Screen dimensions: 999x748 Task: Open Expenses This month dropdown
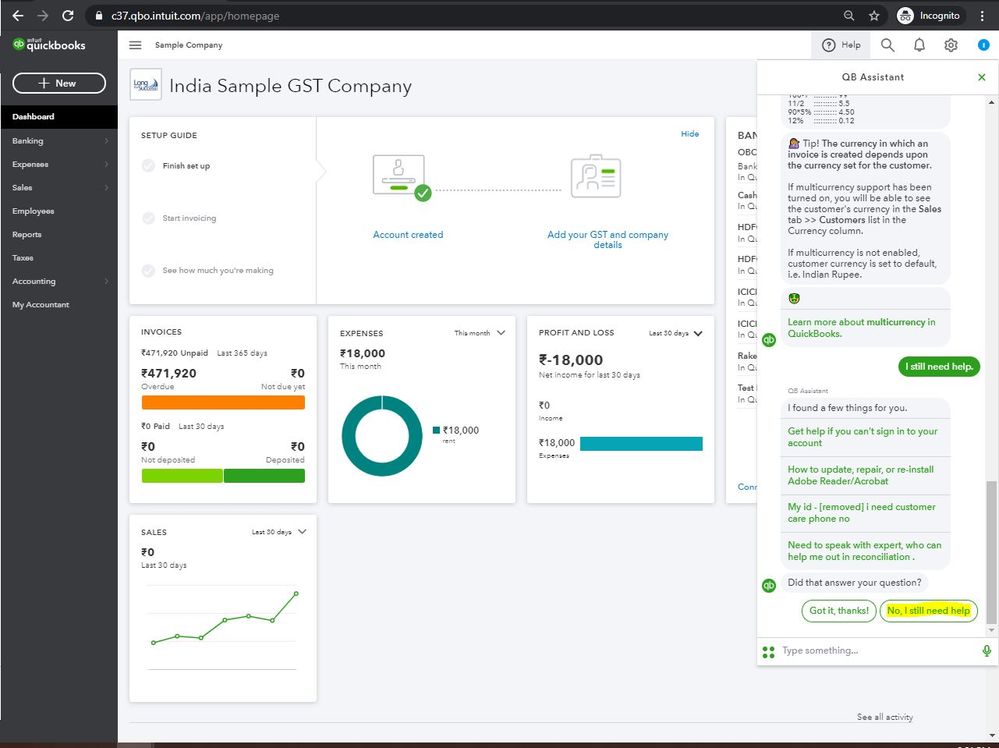[479, 333]
